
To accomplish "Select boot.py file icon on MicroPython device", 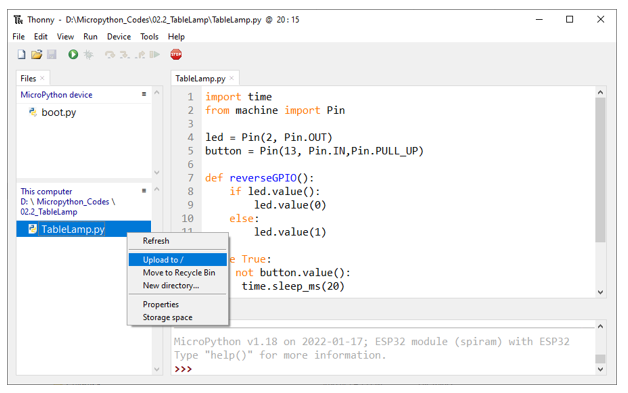I will pyautogui.click(x=32, y=112).
